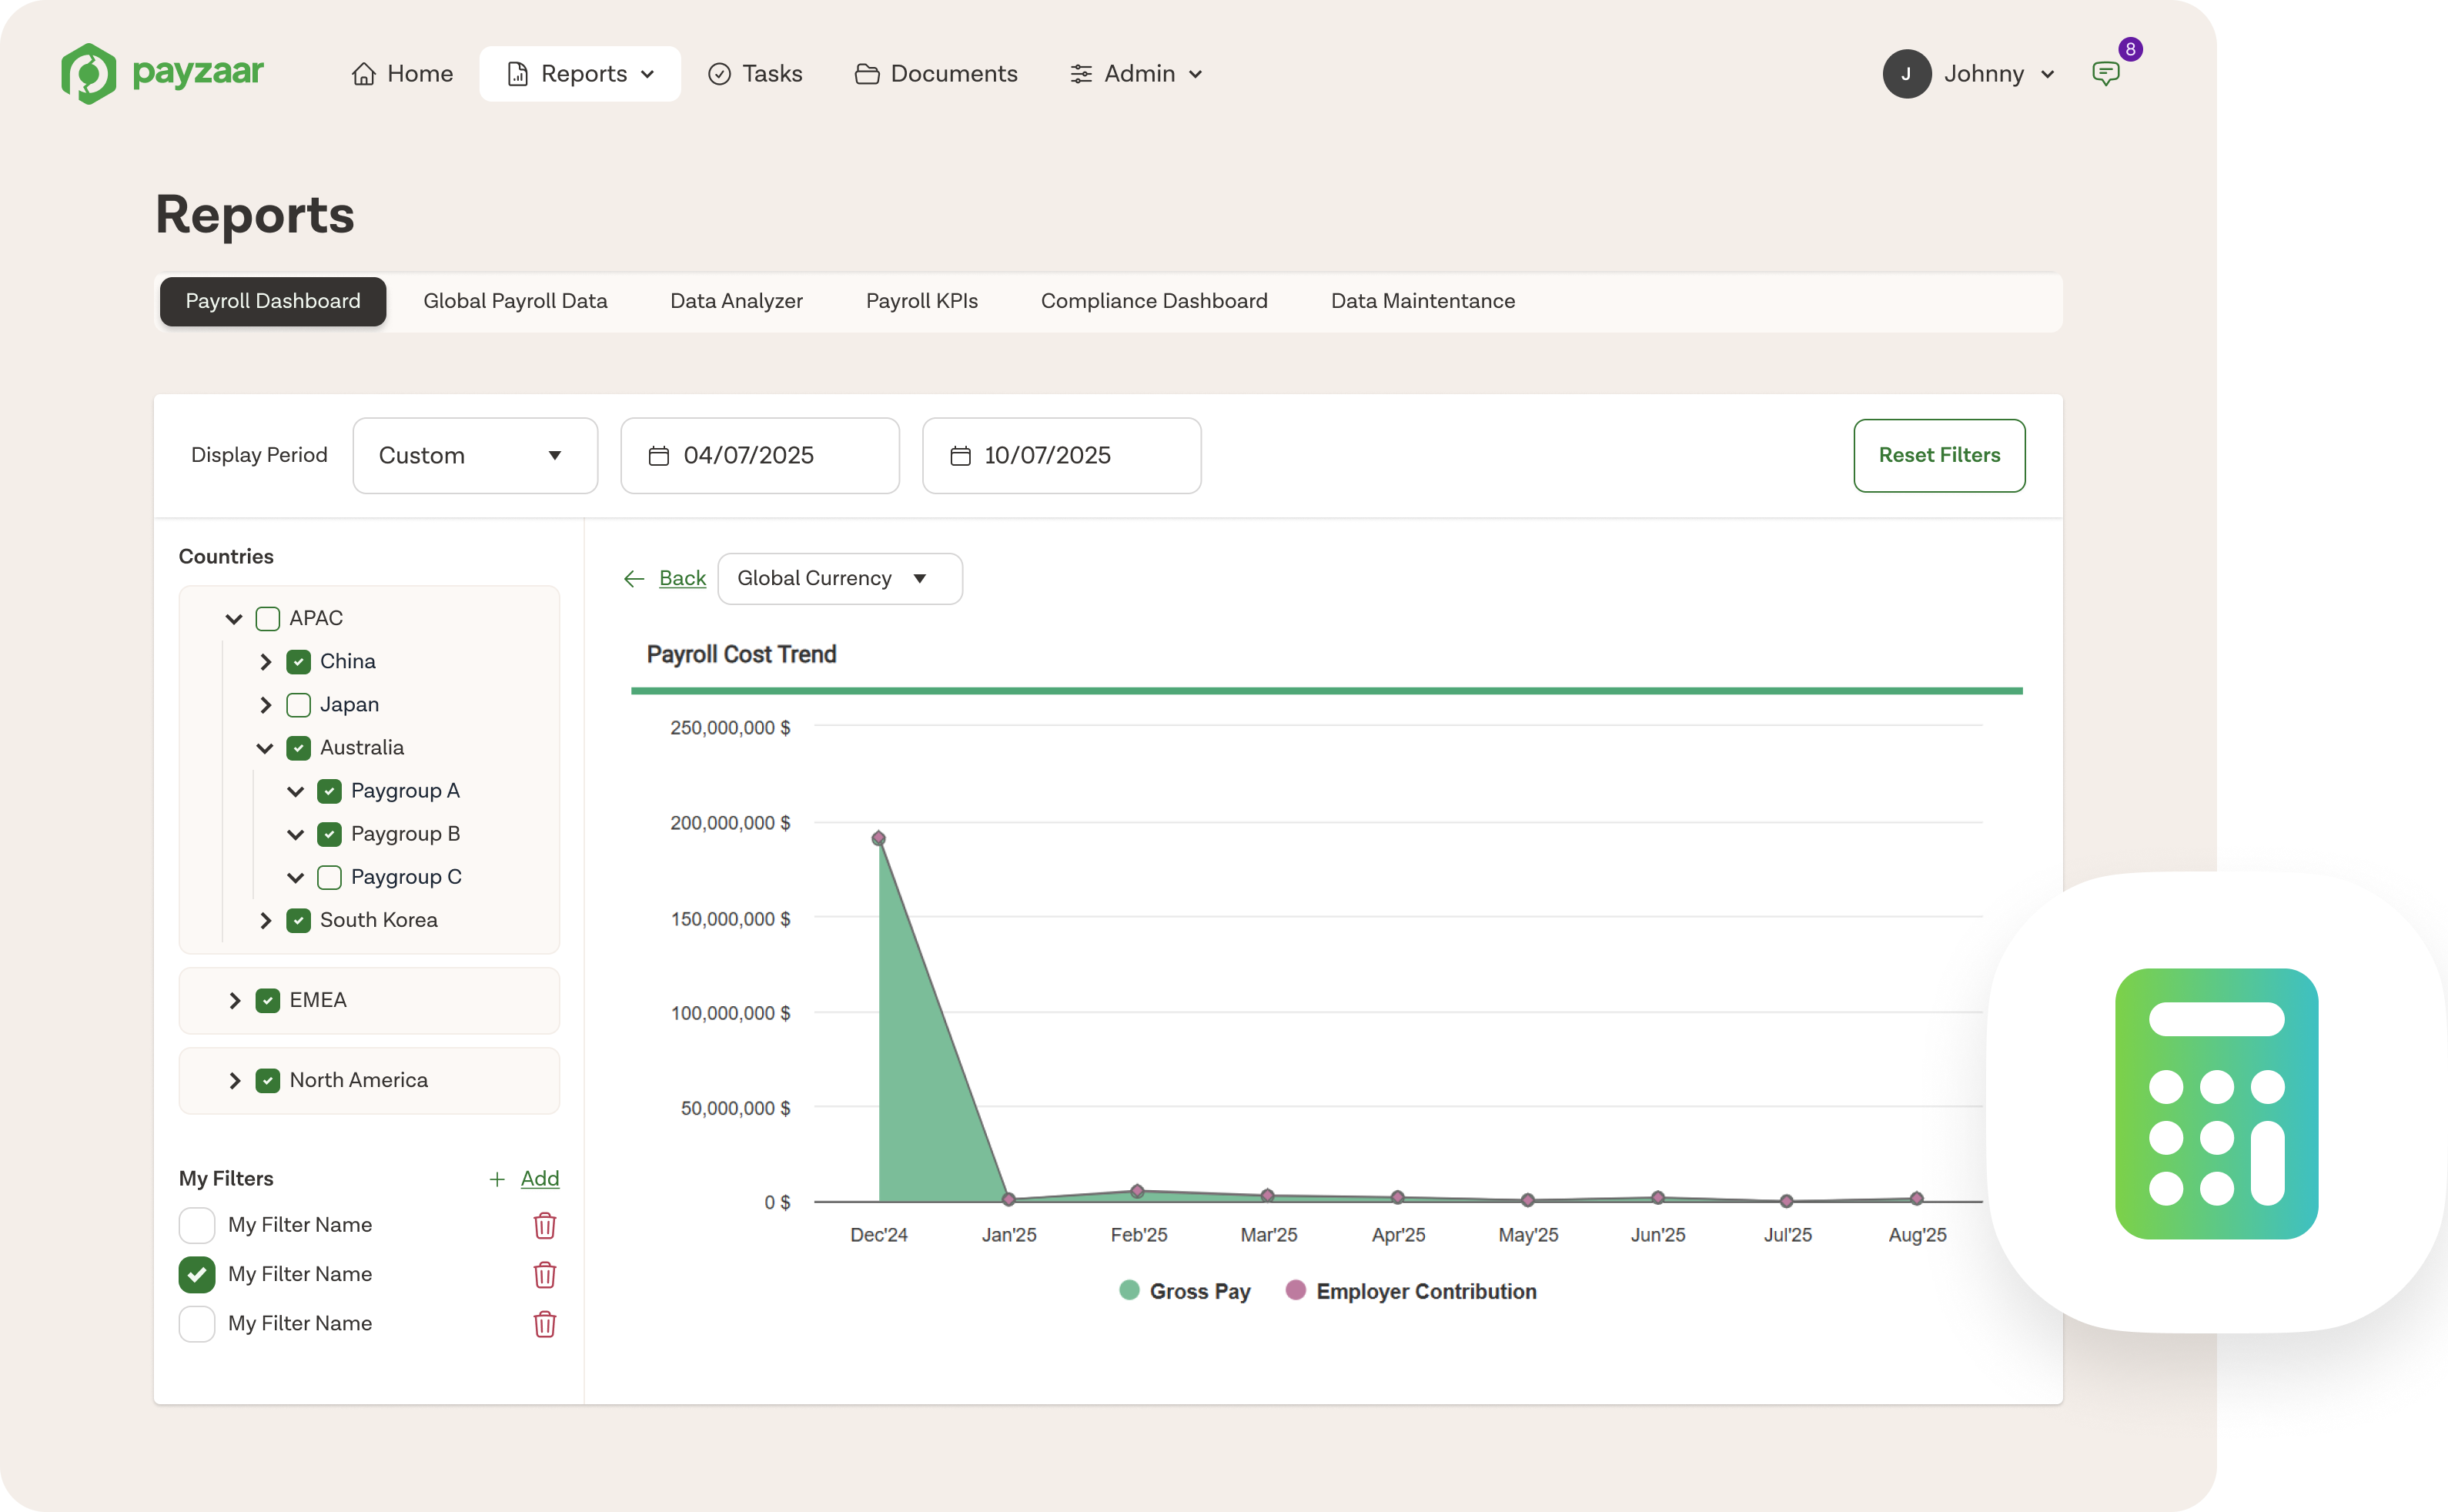This screenshot has width=2448, height=1512.
Task: Open the Johnny user menu
Action: [x=1969, y=74]
